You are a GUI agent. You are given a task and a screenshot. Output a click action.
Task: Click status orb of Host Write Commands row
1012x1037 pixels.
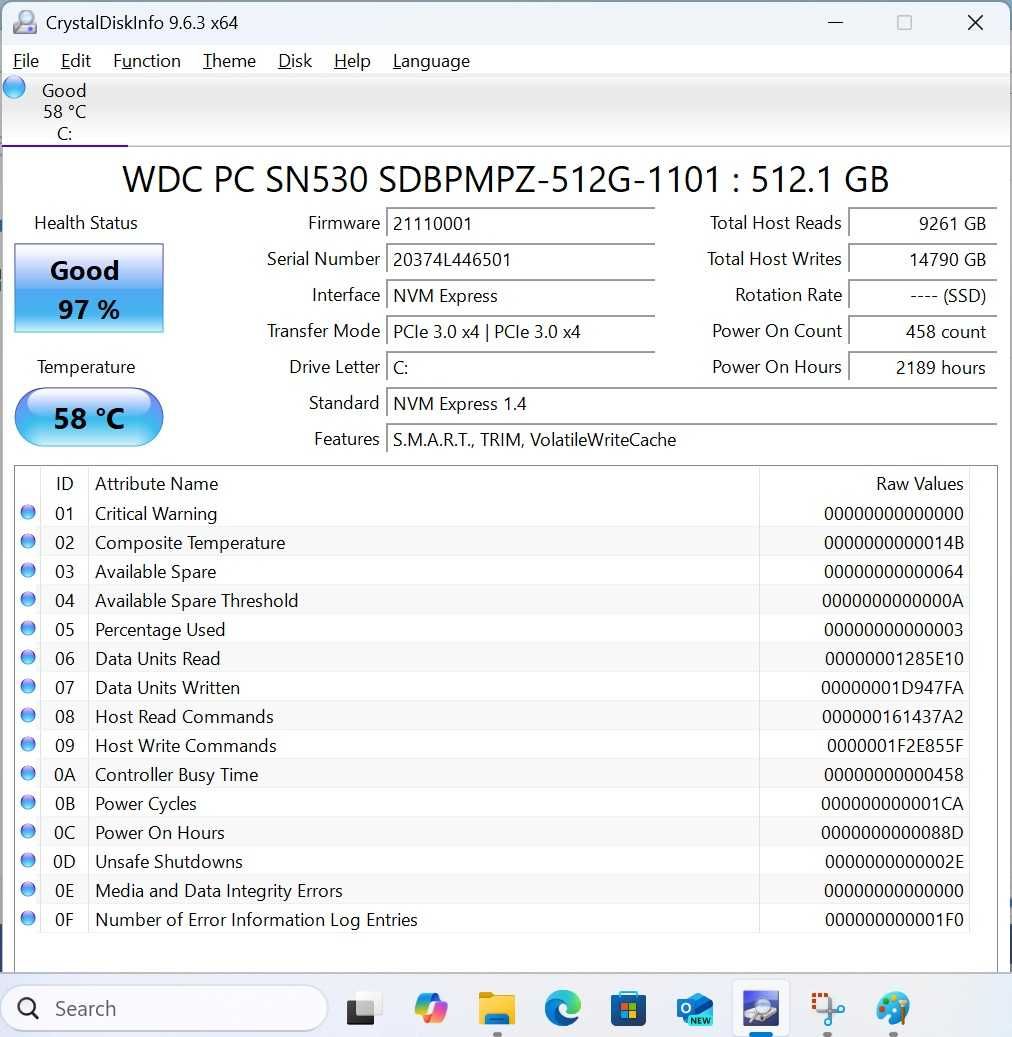pyautogui.click(x=28, y=745)
